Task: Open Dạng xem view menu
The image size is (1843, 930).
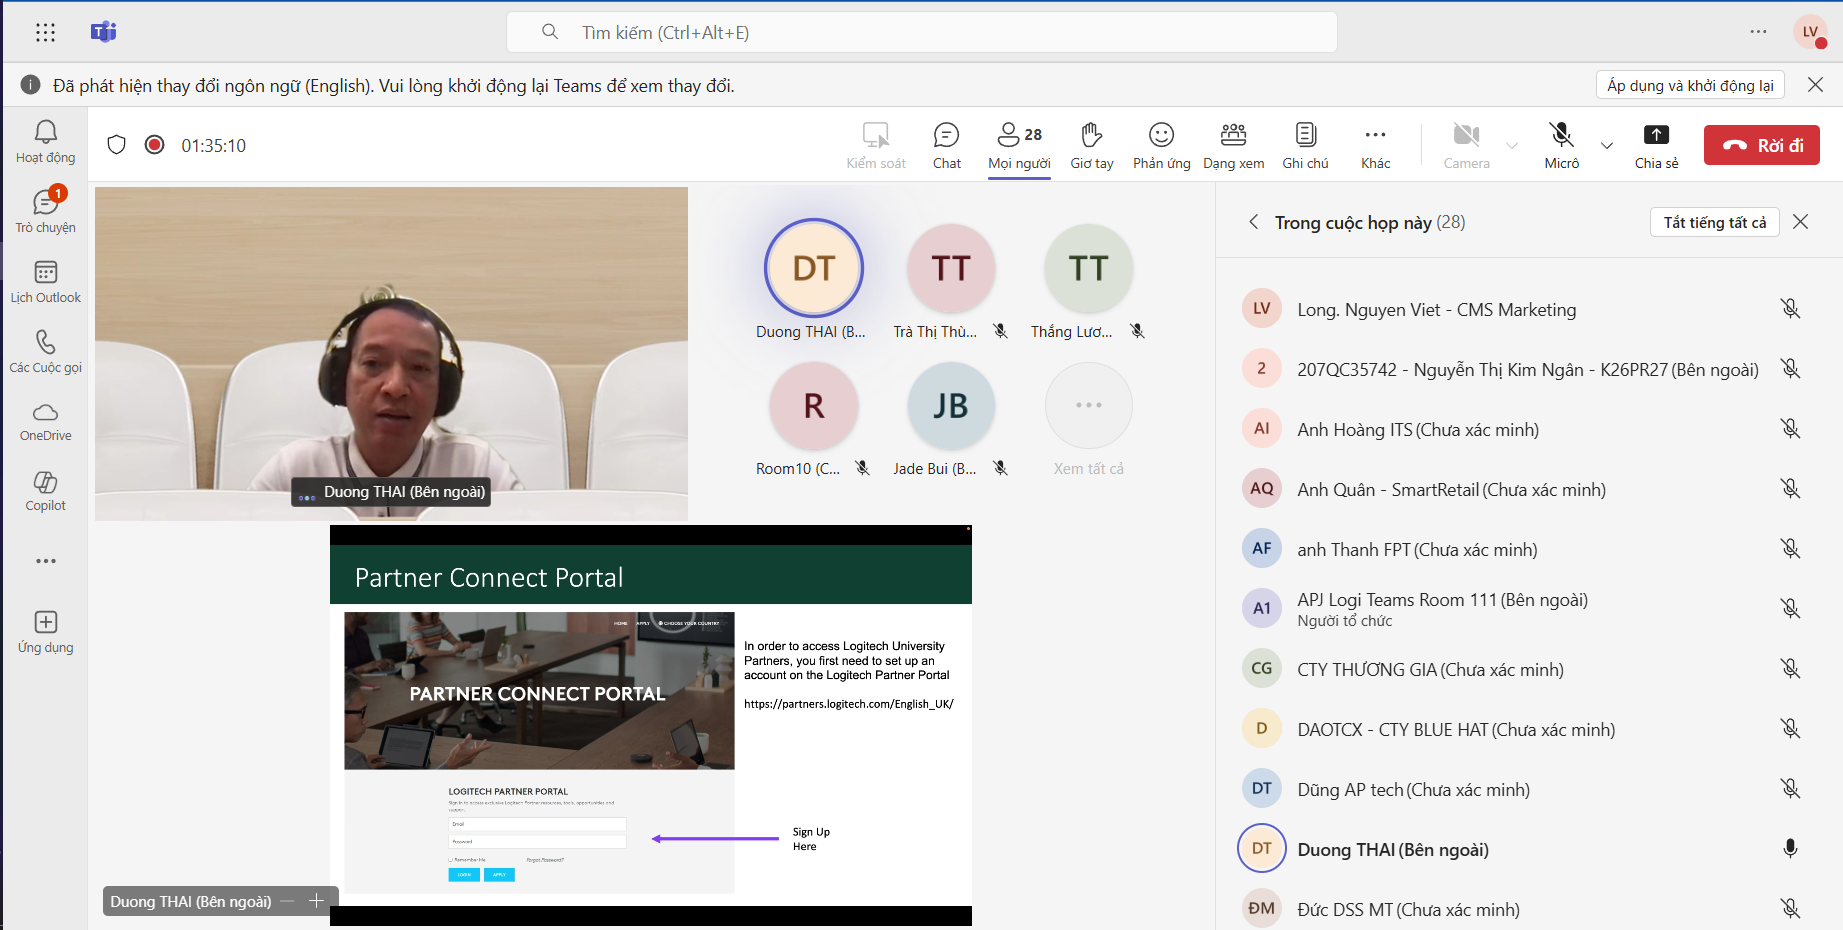Action: click(x=1233, y=145)
